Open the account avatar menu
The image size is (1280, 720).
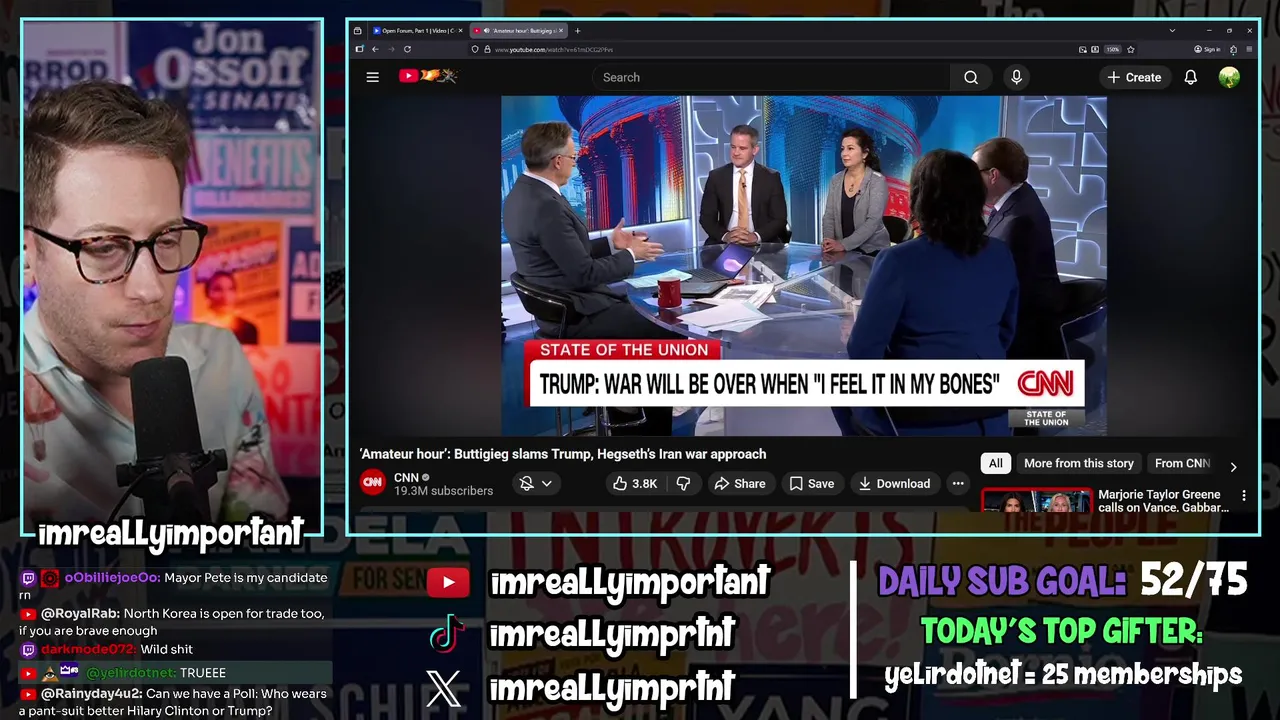click(1229, 77)
